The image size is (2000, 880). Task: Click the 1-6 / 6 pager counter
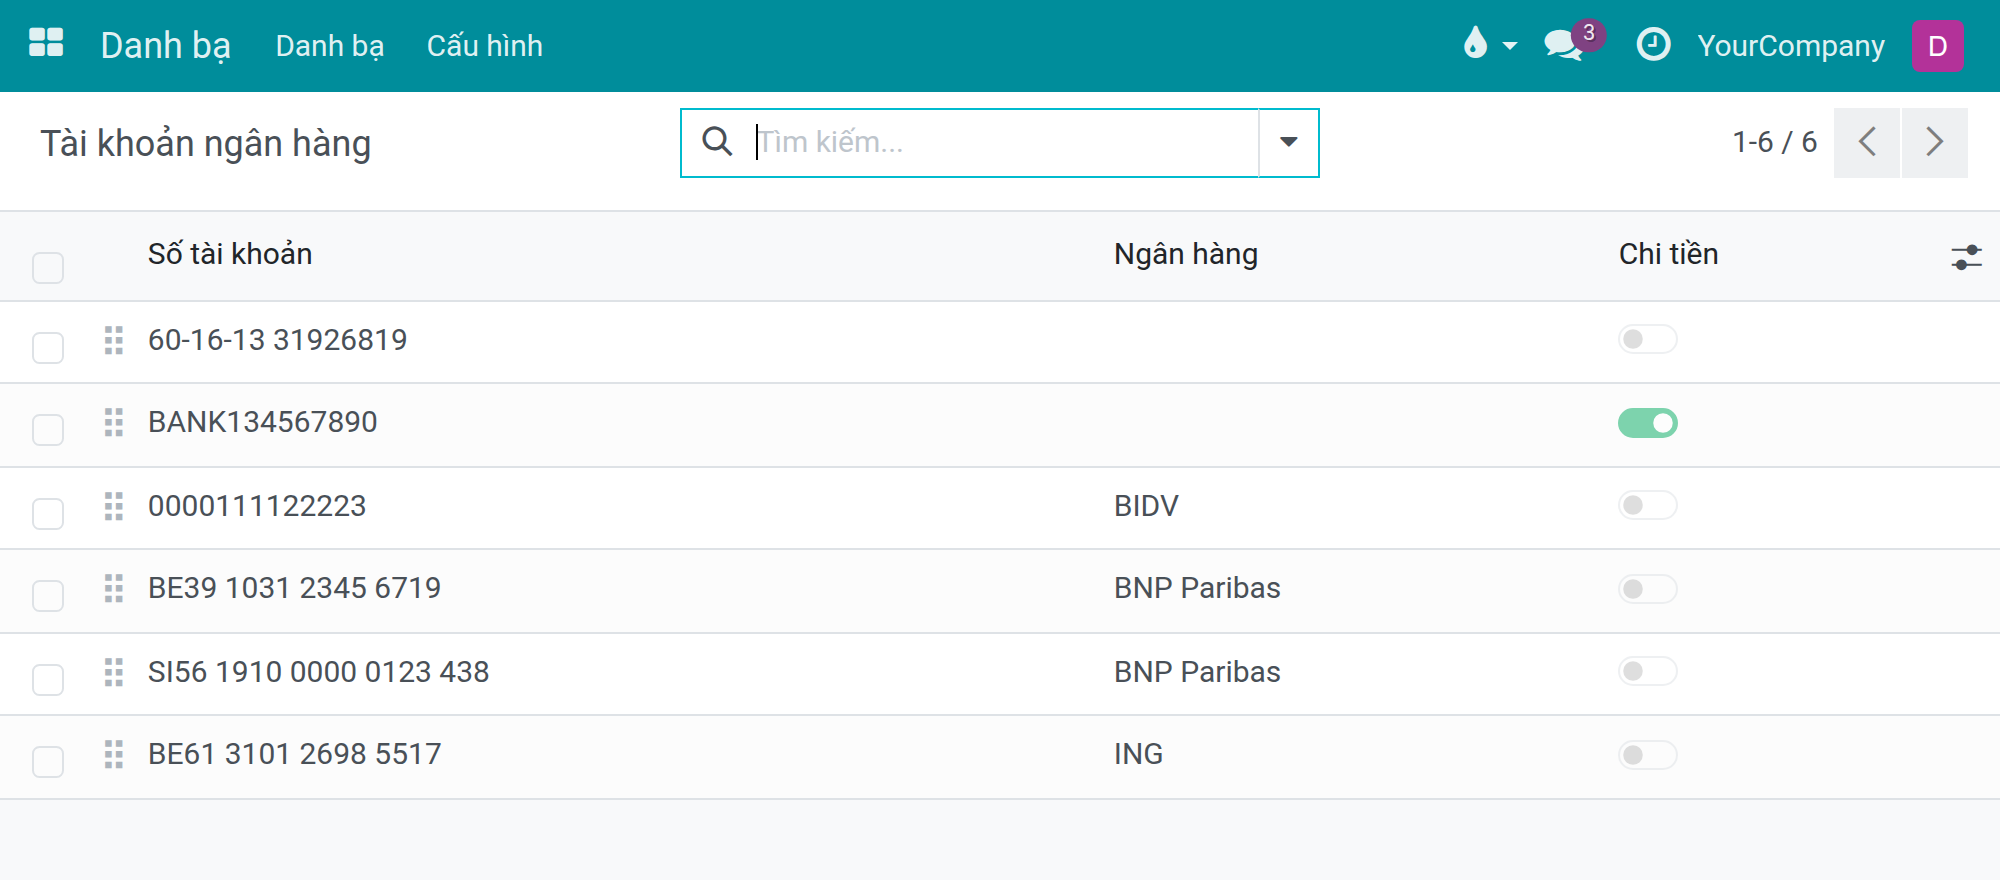[1775, 142]
